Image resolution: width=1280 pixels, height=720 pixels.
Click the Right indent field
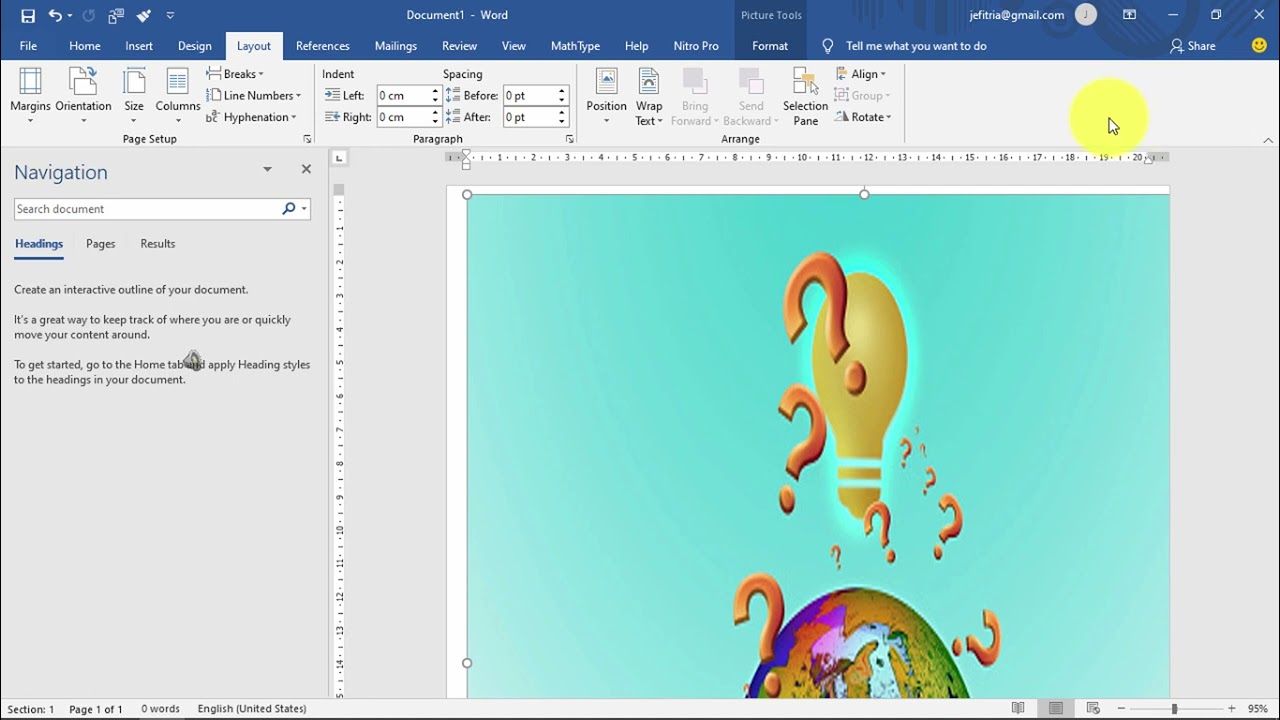coord(403,117)
